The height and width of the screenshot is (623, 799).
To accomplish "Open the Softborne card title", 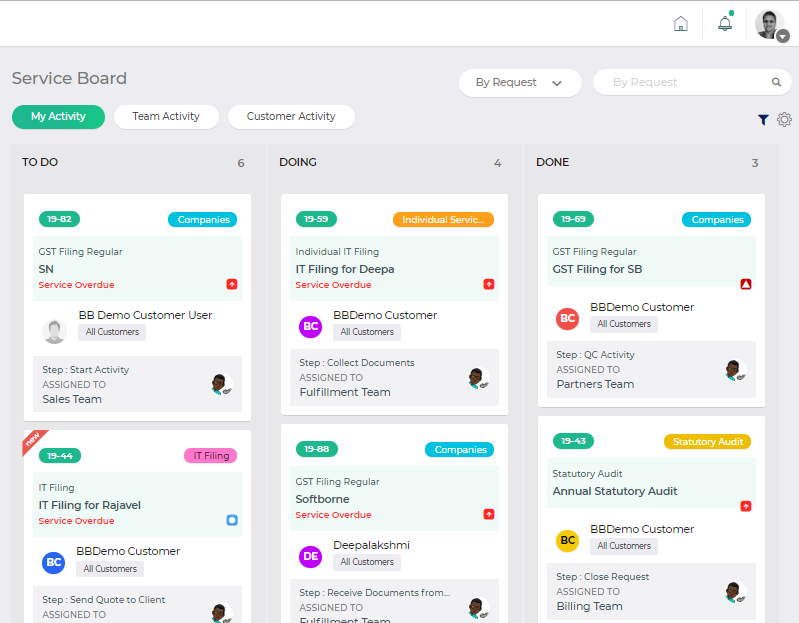I will tap(323, 499).
